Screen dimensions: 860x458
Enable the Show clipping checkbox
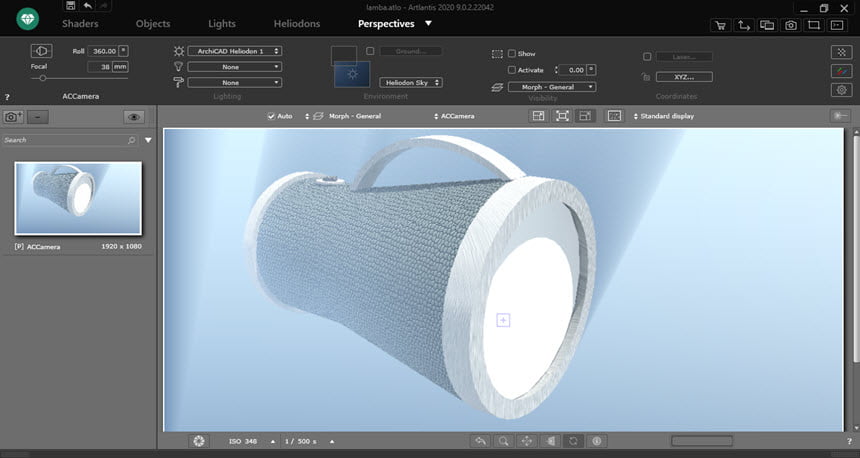click(512, 54)
